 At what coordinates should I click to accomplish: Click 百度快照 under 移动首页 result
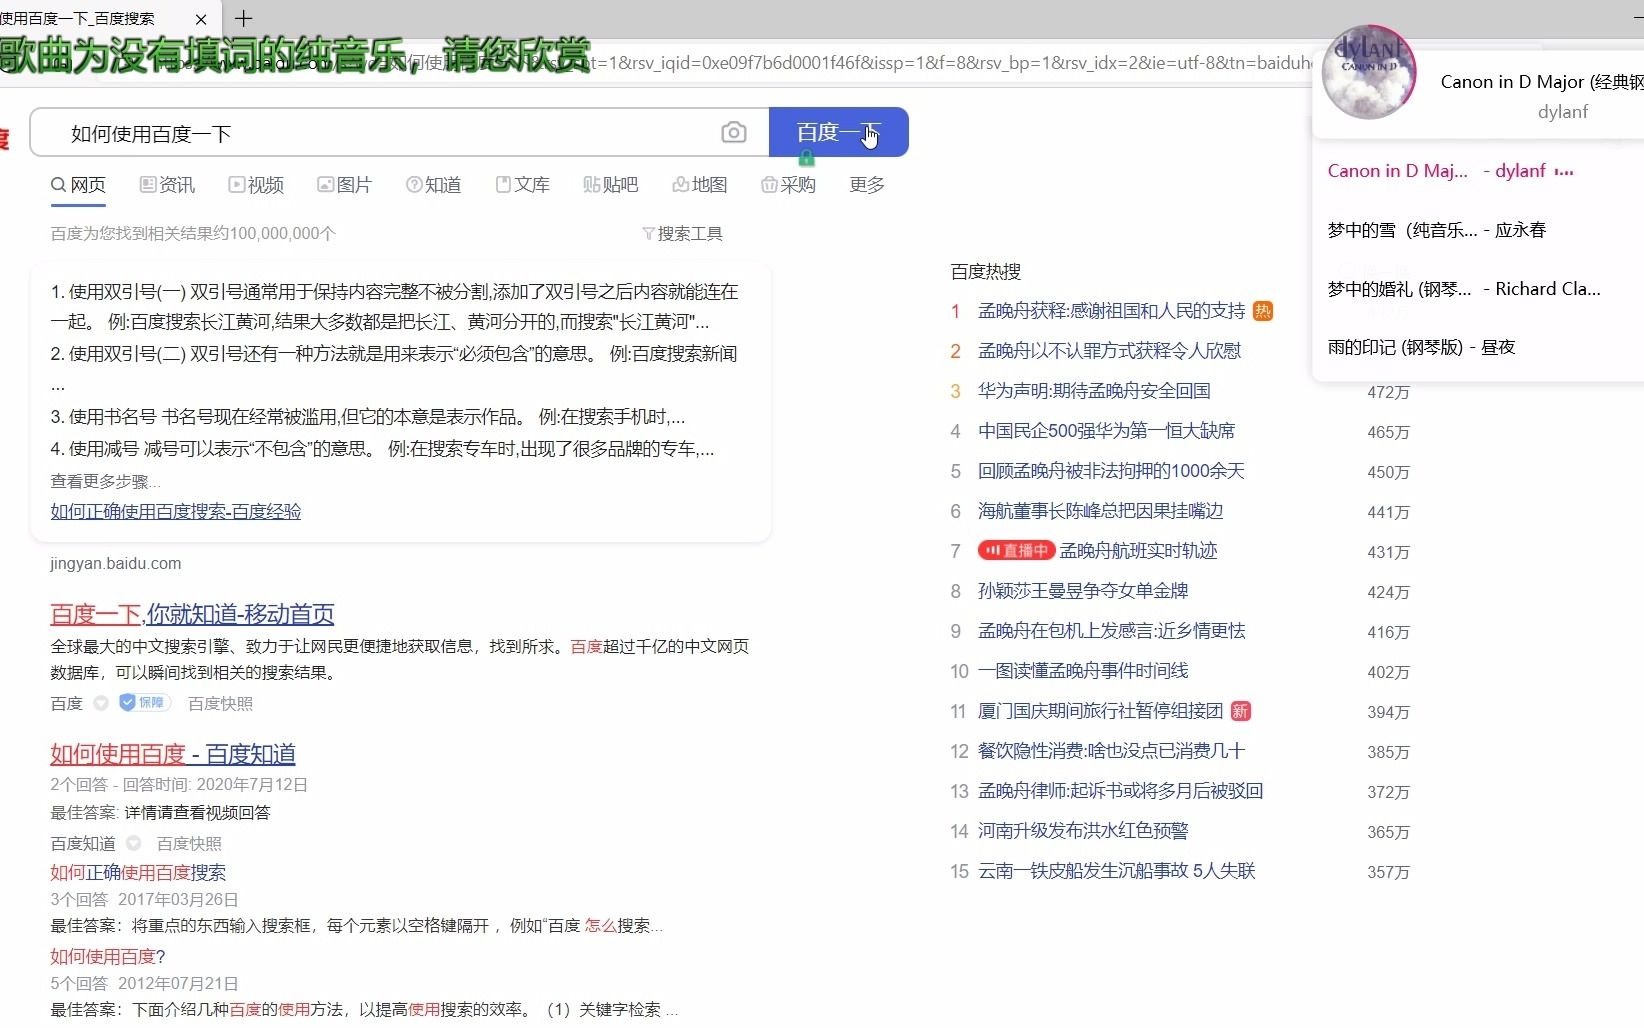(220, 703)
